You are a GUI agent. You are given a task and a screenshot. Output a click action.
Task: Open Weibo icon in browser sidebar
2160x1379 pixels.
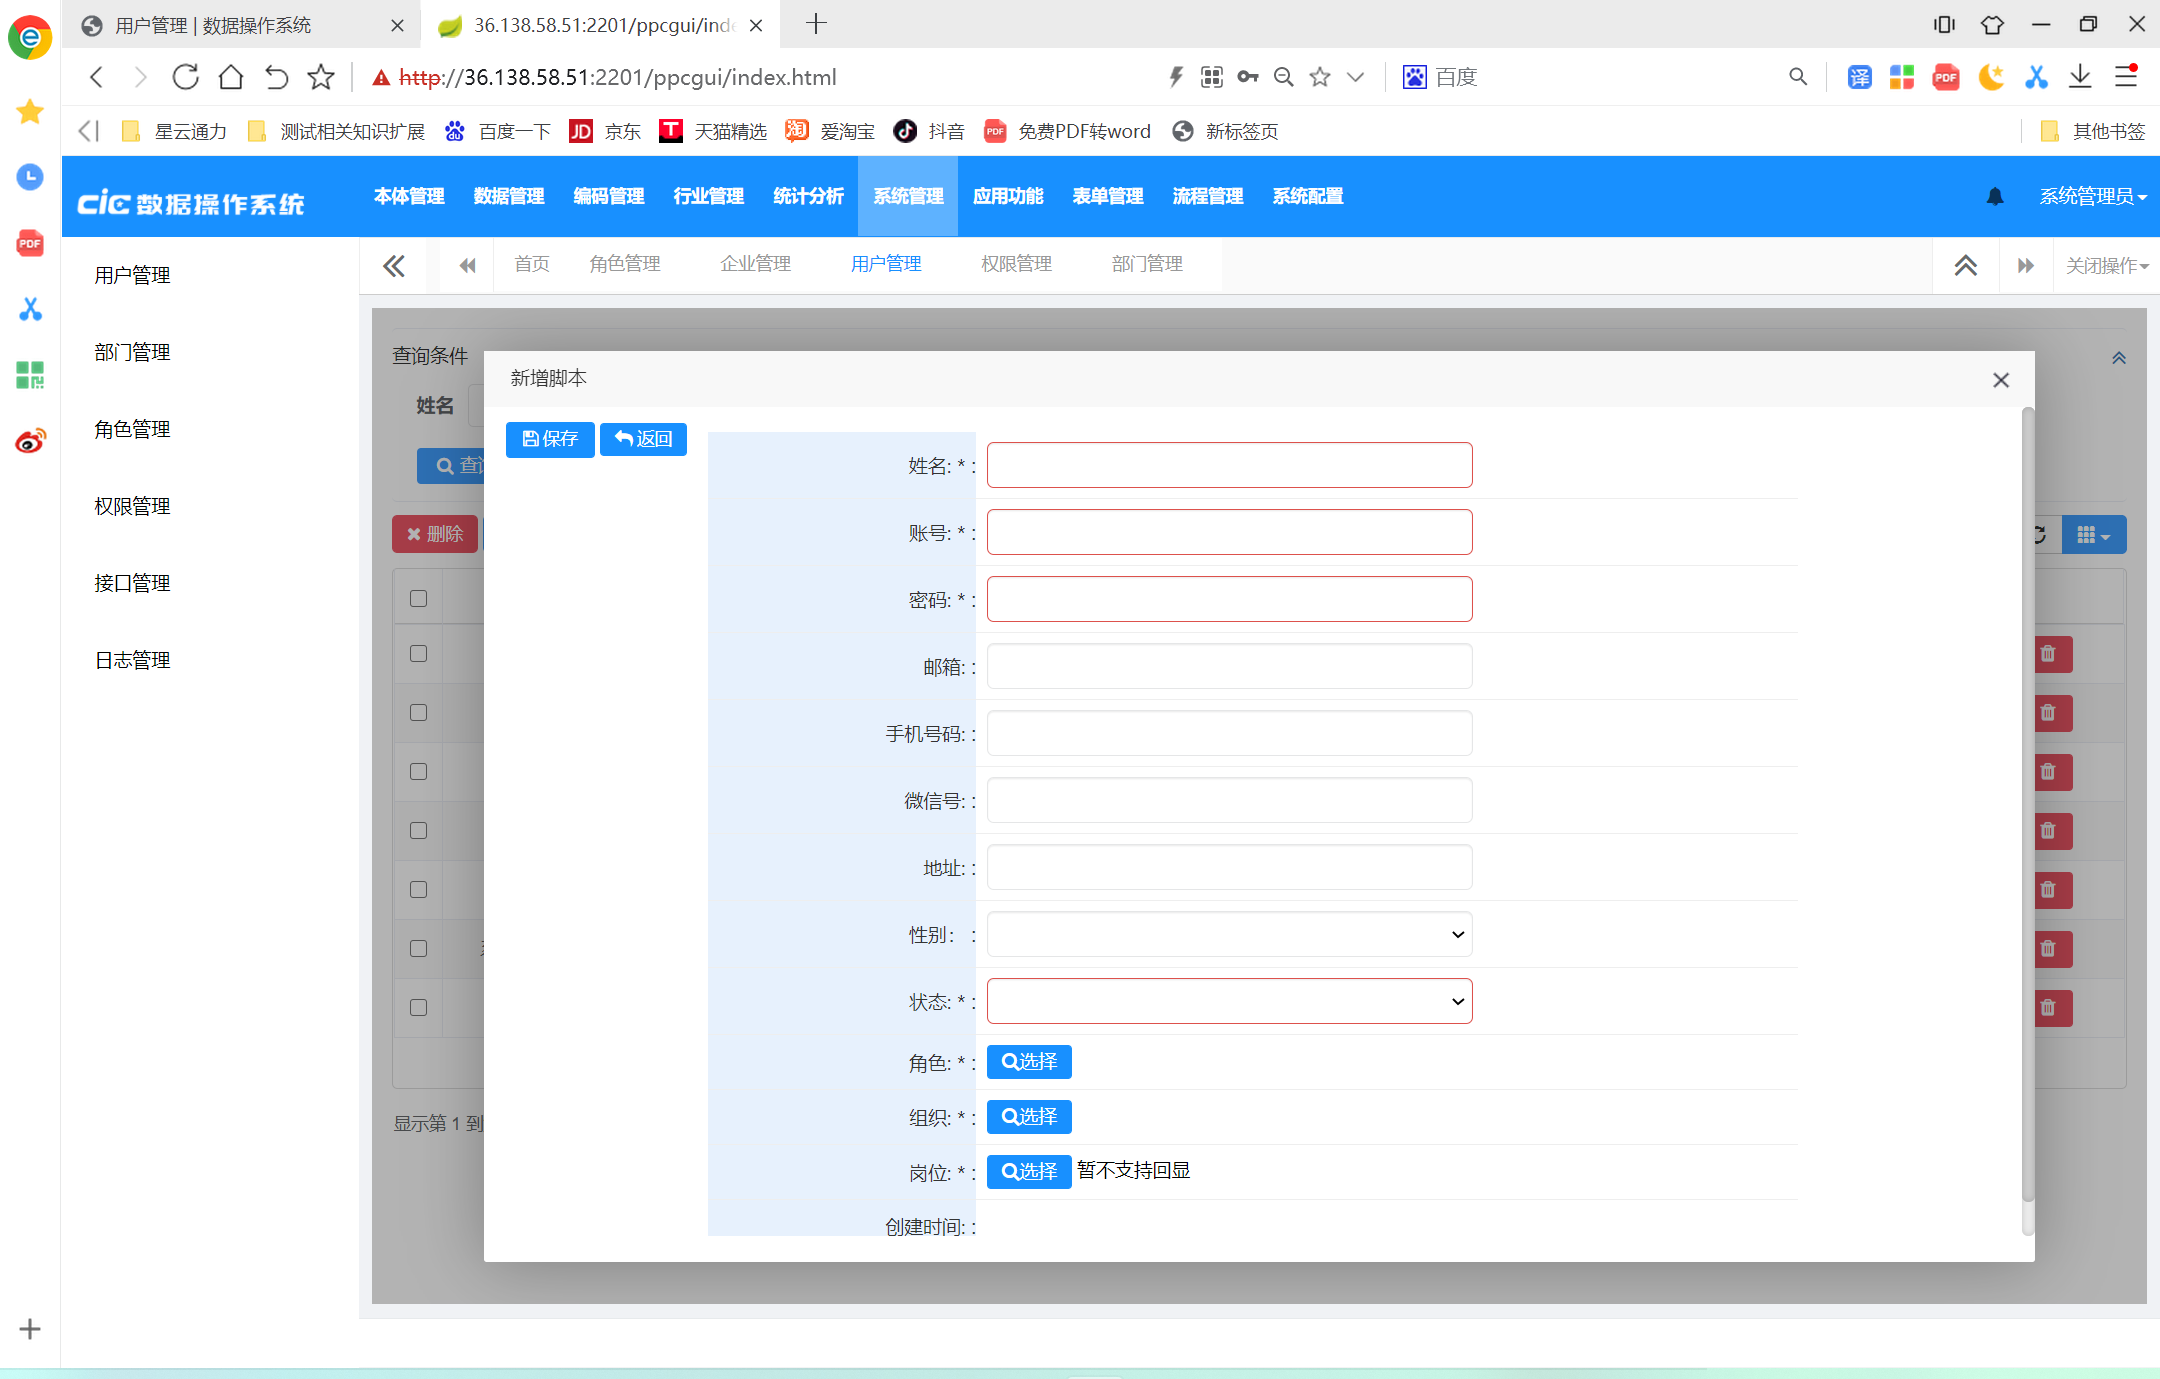click(x=30, y=441)
